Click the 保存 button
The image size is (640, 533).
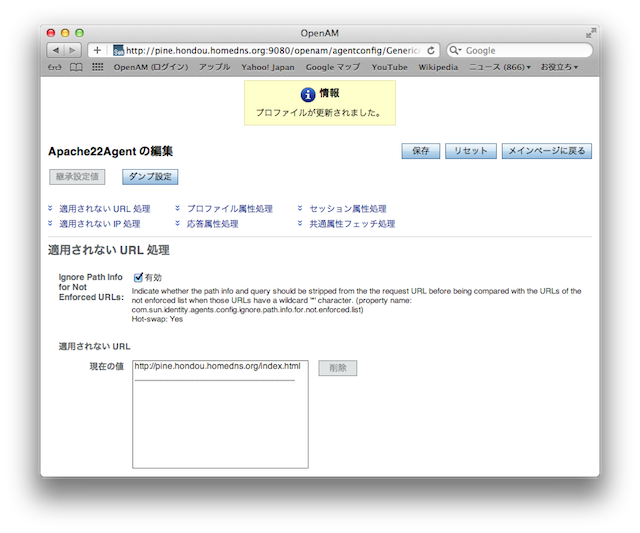[x=420, y=151]
